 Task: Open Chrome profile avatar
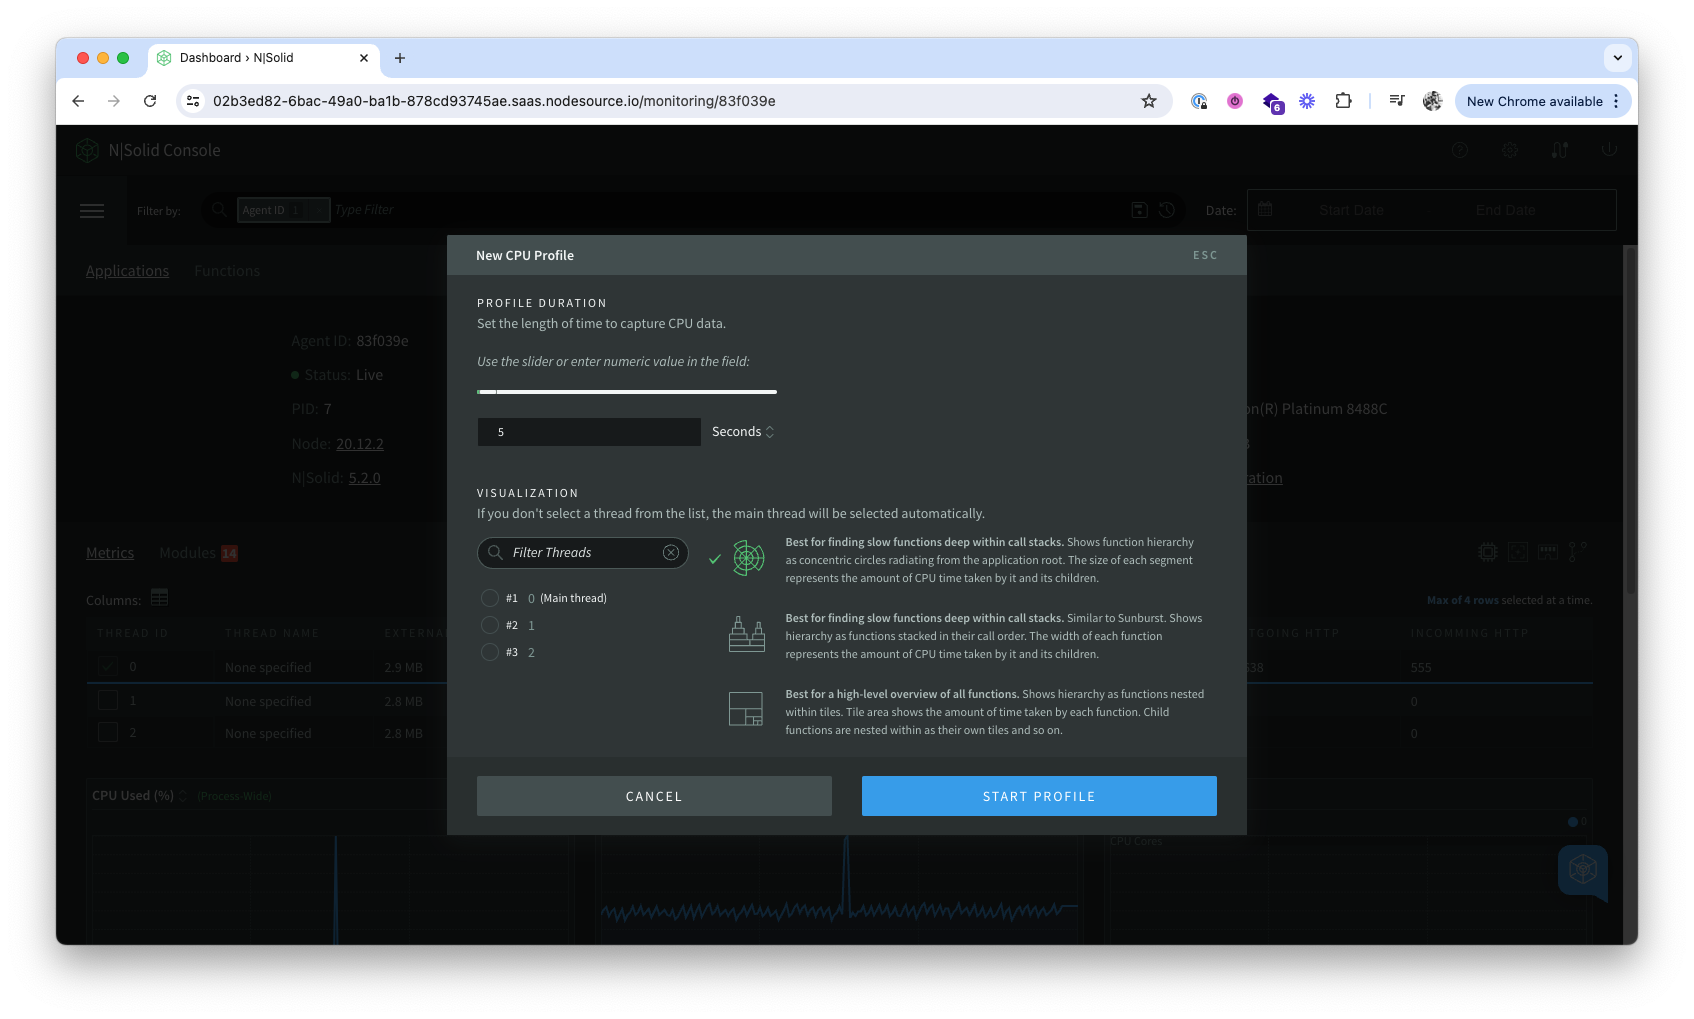tap(1432, 101)
